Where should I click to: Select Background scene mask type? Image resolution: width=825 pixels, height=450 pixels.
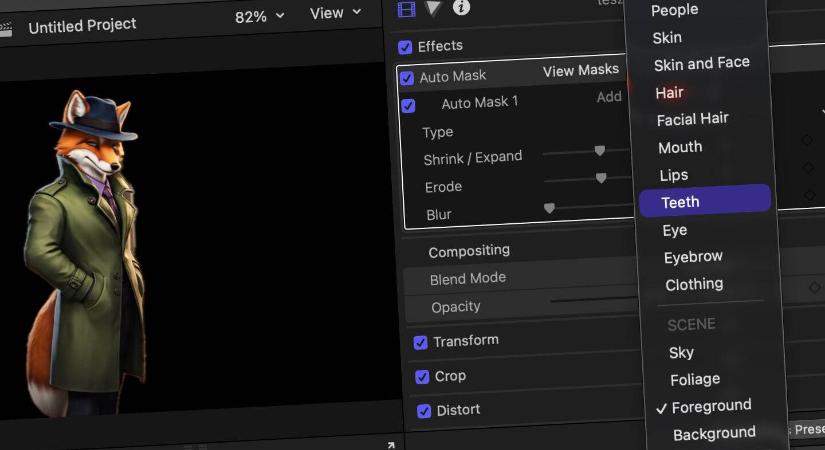coord(714,434)
